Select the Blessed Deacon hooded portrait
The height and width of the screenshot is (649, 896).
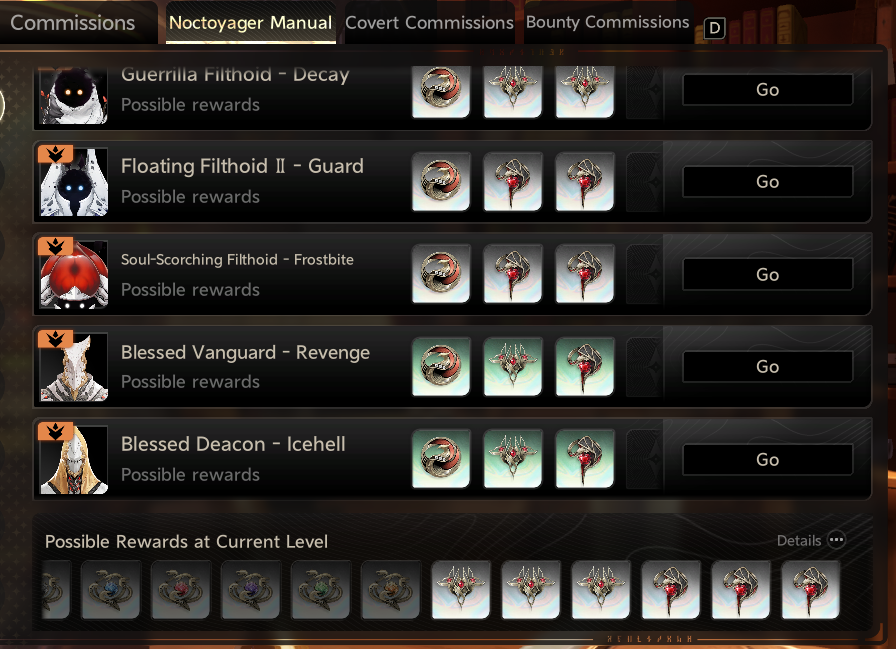pos(74,459)
